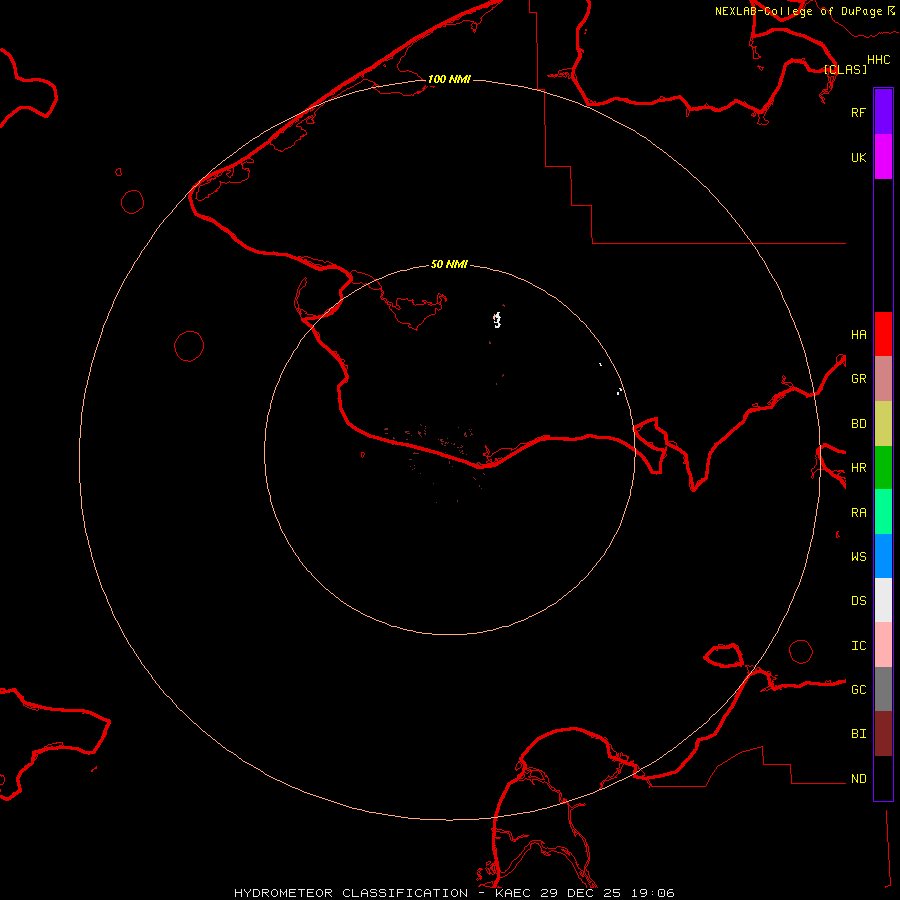Click the HA red legend swatch
900x900 pixels.
[883, 334]
